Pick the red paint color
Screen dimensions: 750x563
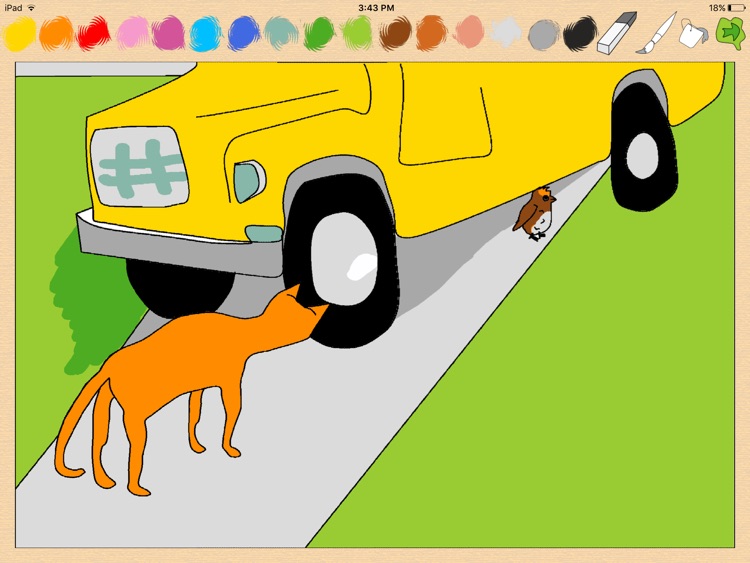(x=94, y=33)
